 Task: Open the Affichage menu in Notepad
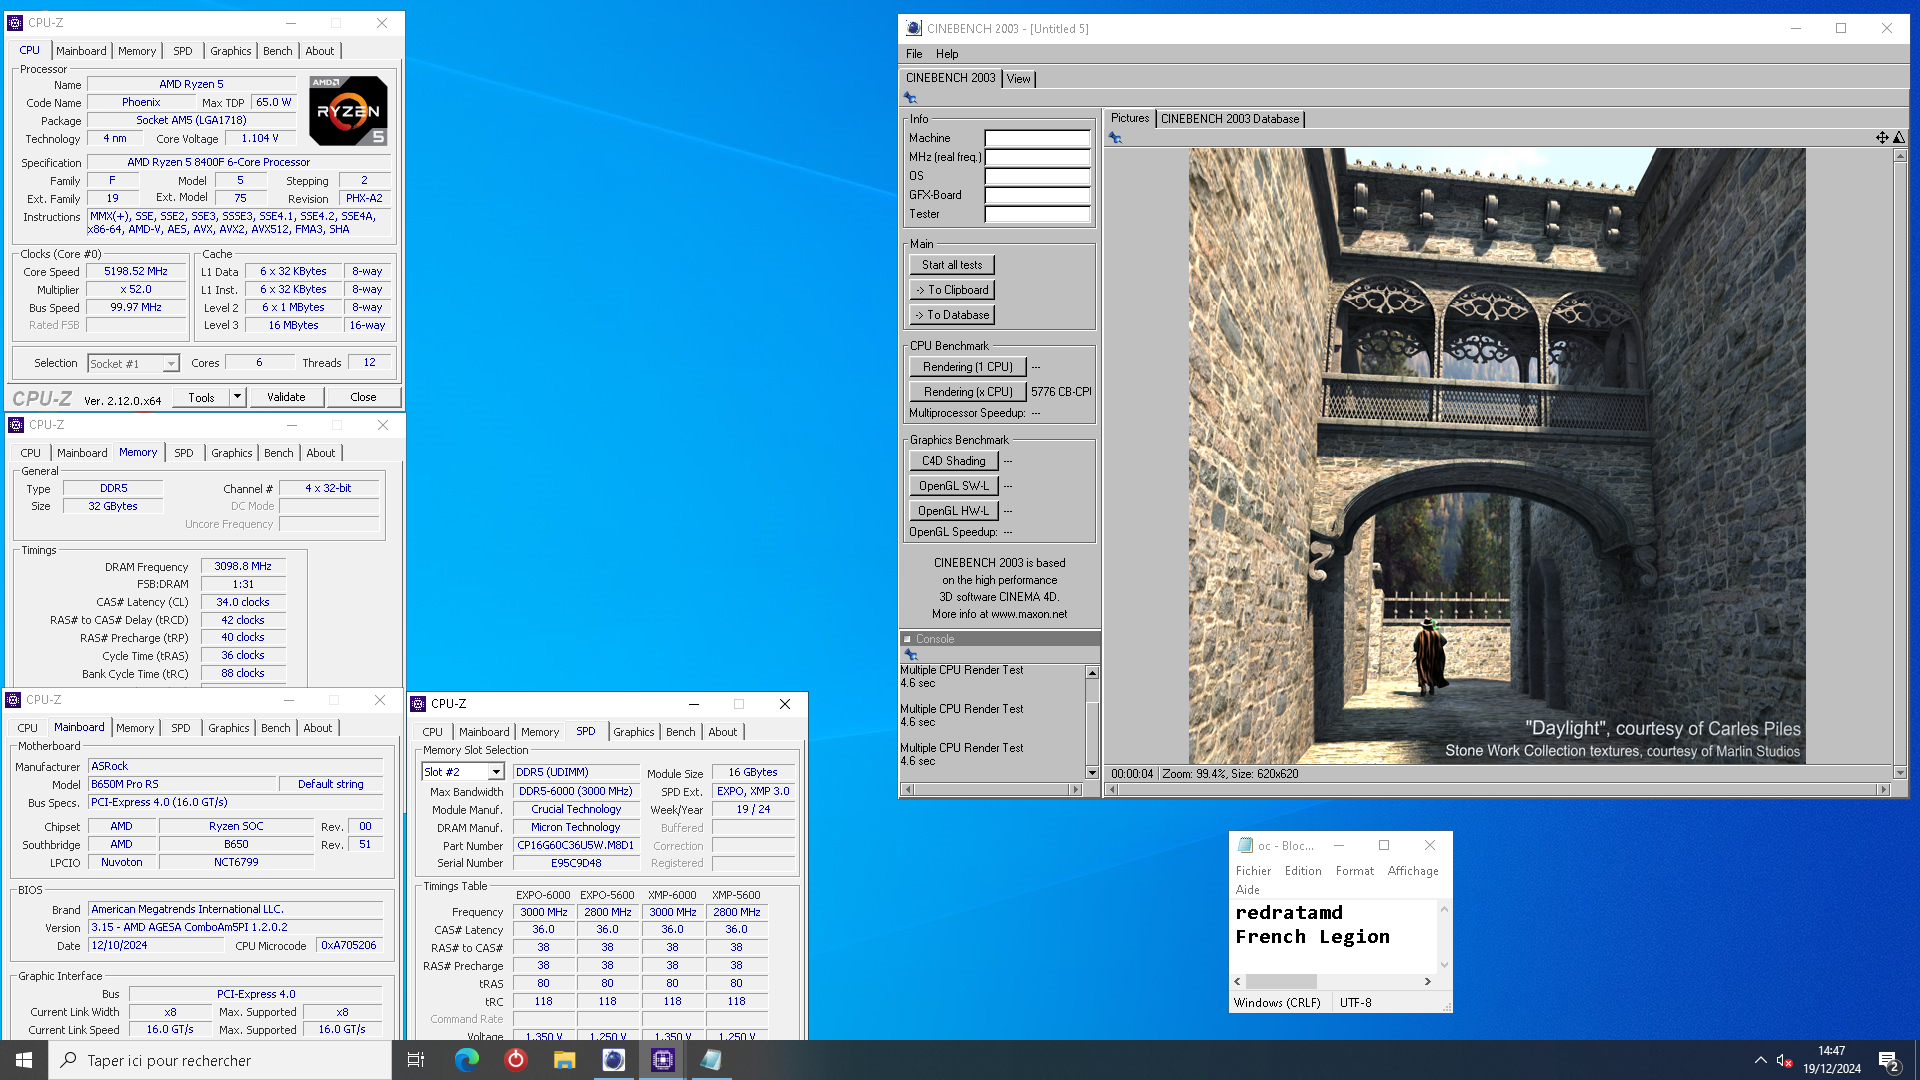1413,871
